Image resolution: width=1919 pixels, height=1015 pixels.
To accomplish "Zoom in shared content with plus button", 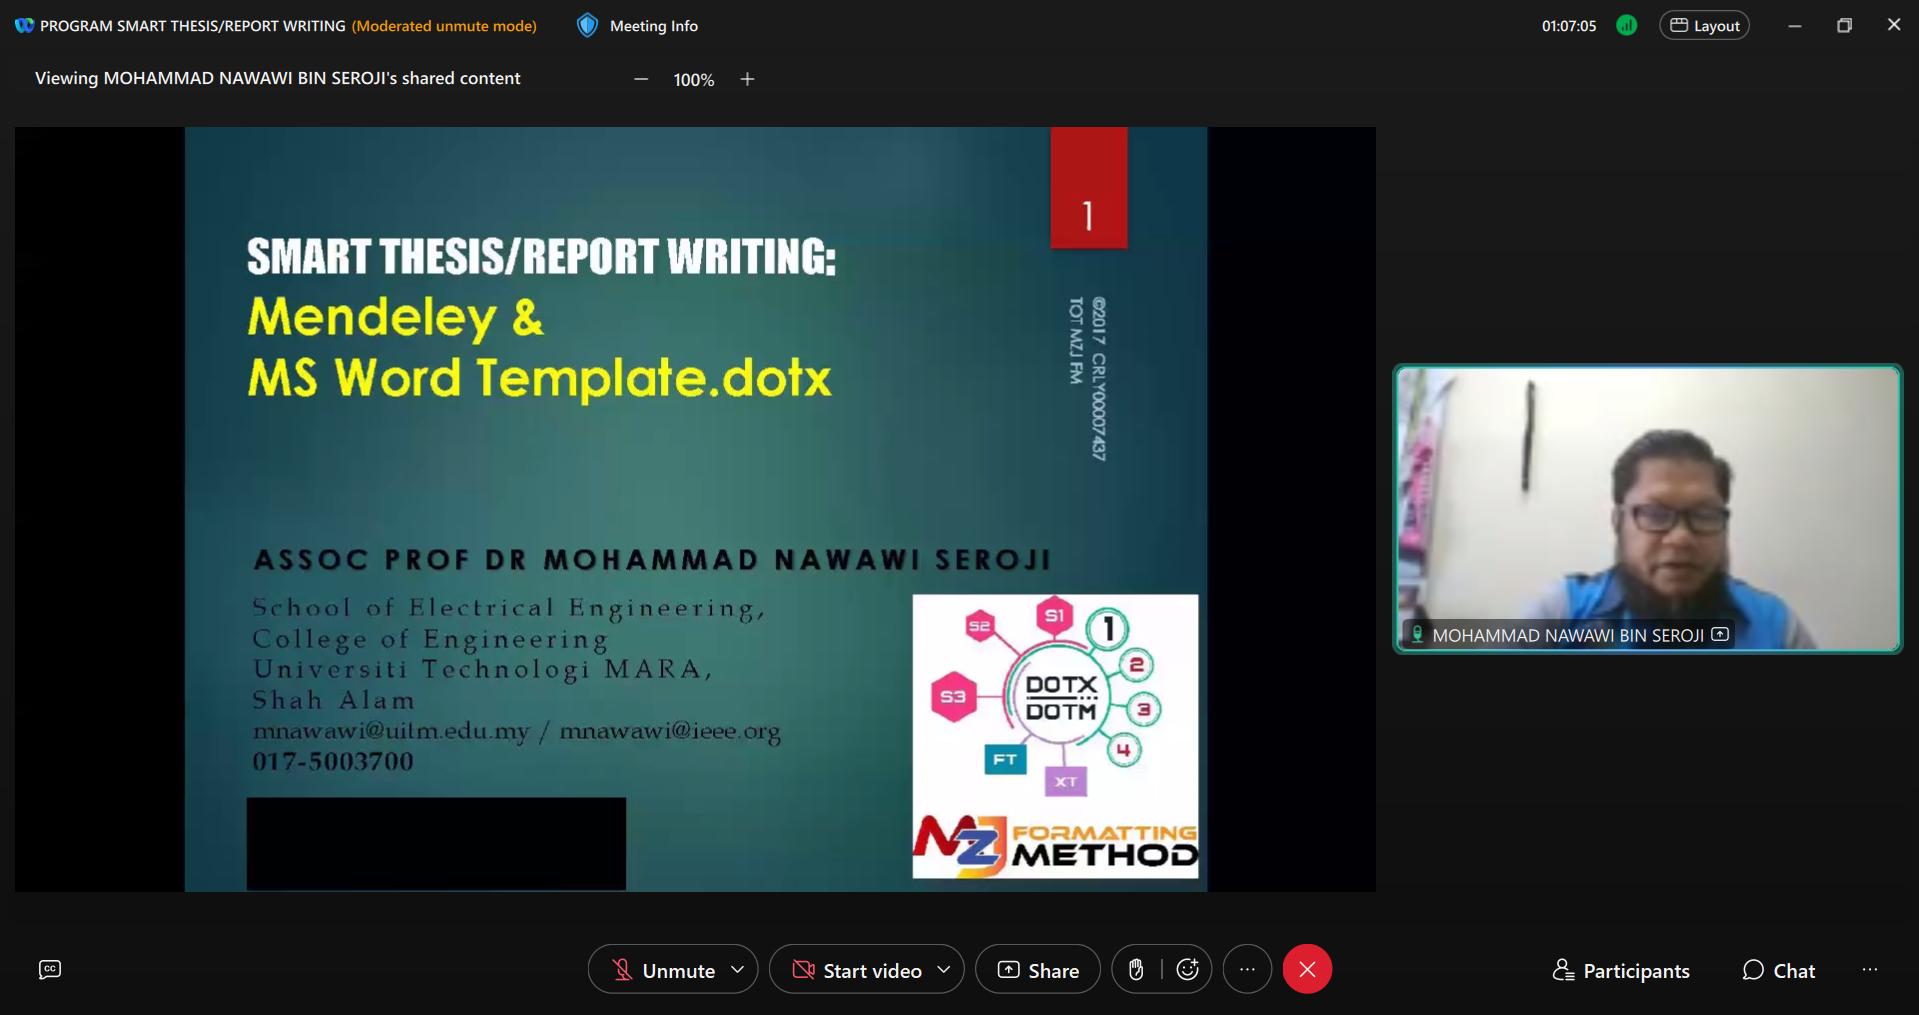I will pos(747,79).
